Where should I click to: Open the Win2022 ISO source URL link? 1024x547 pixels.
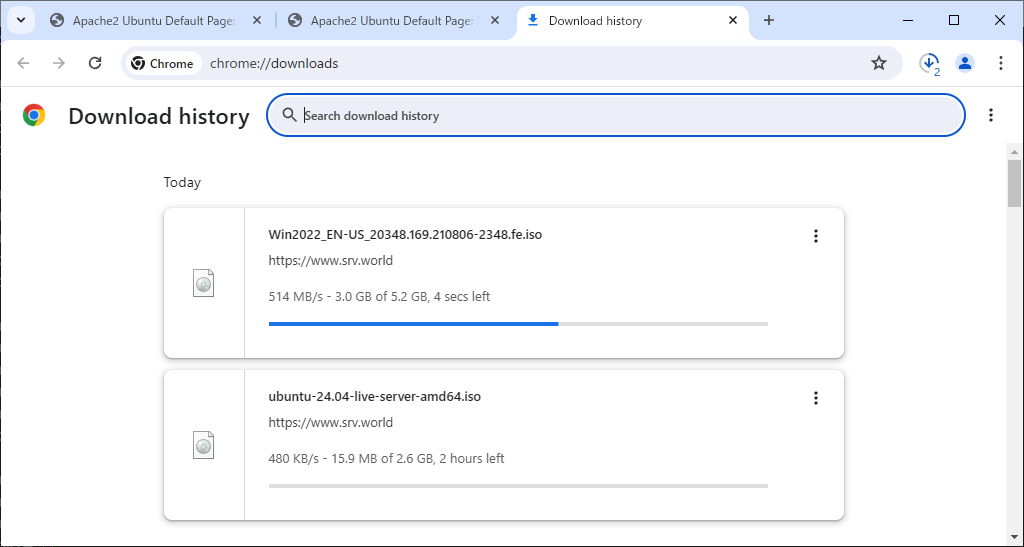point(331,261)
